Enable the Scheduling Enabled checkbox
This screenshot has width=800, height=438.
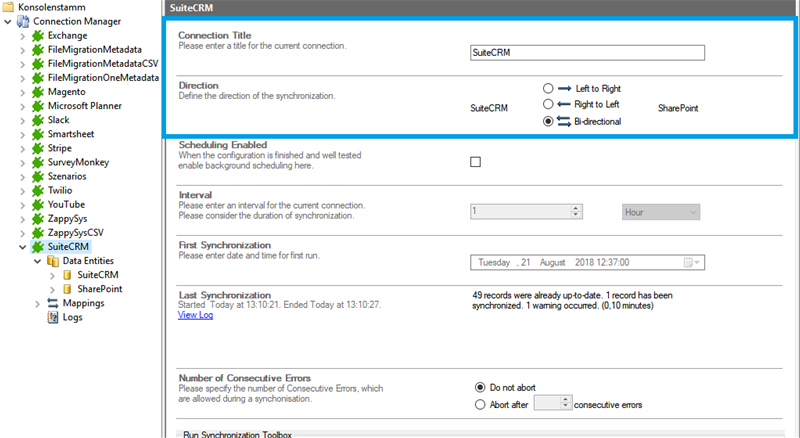click(475, 162)
